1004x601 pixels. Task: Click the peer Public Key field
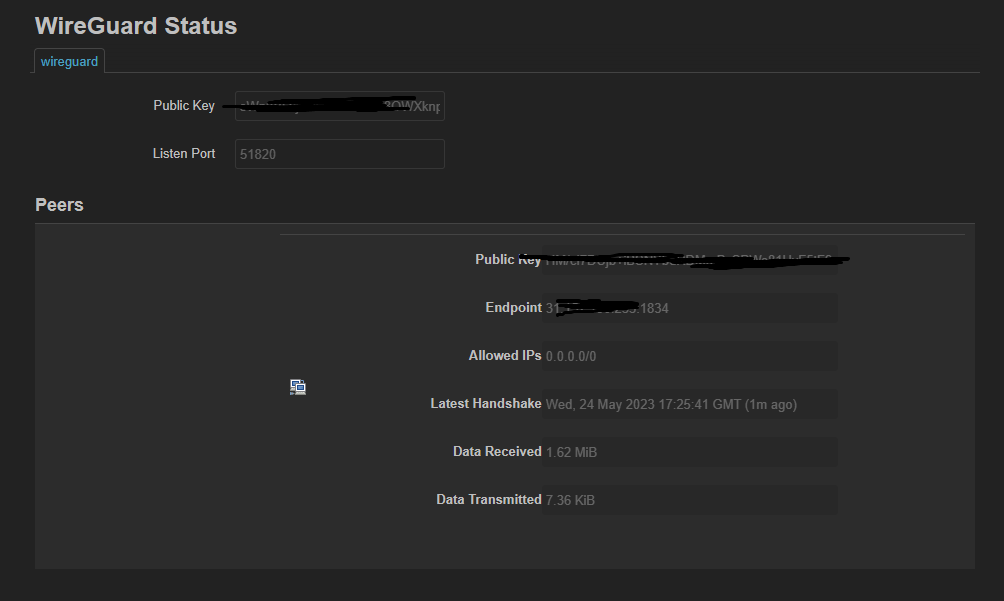[690, 260]
